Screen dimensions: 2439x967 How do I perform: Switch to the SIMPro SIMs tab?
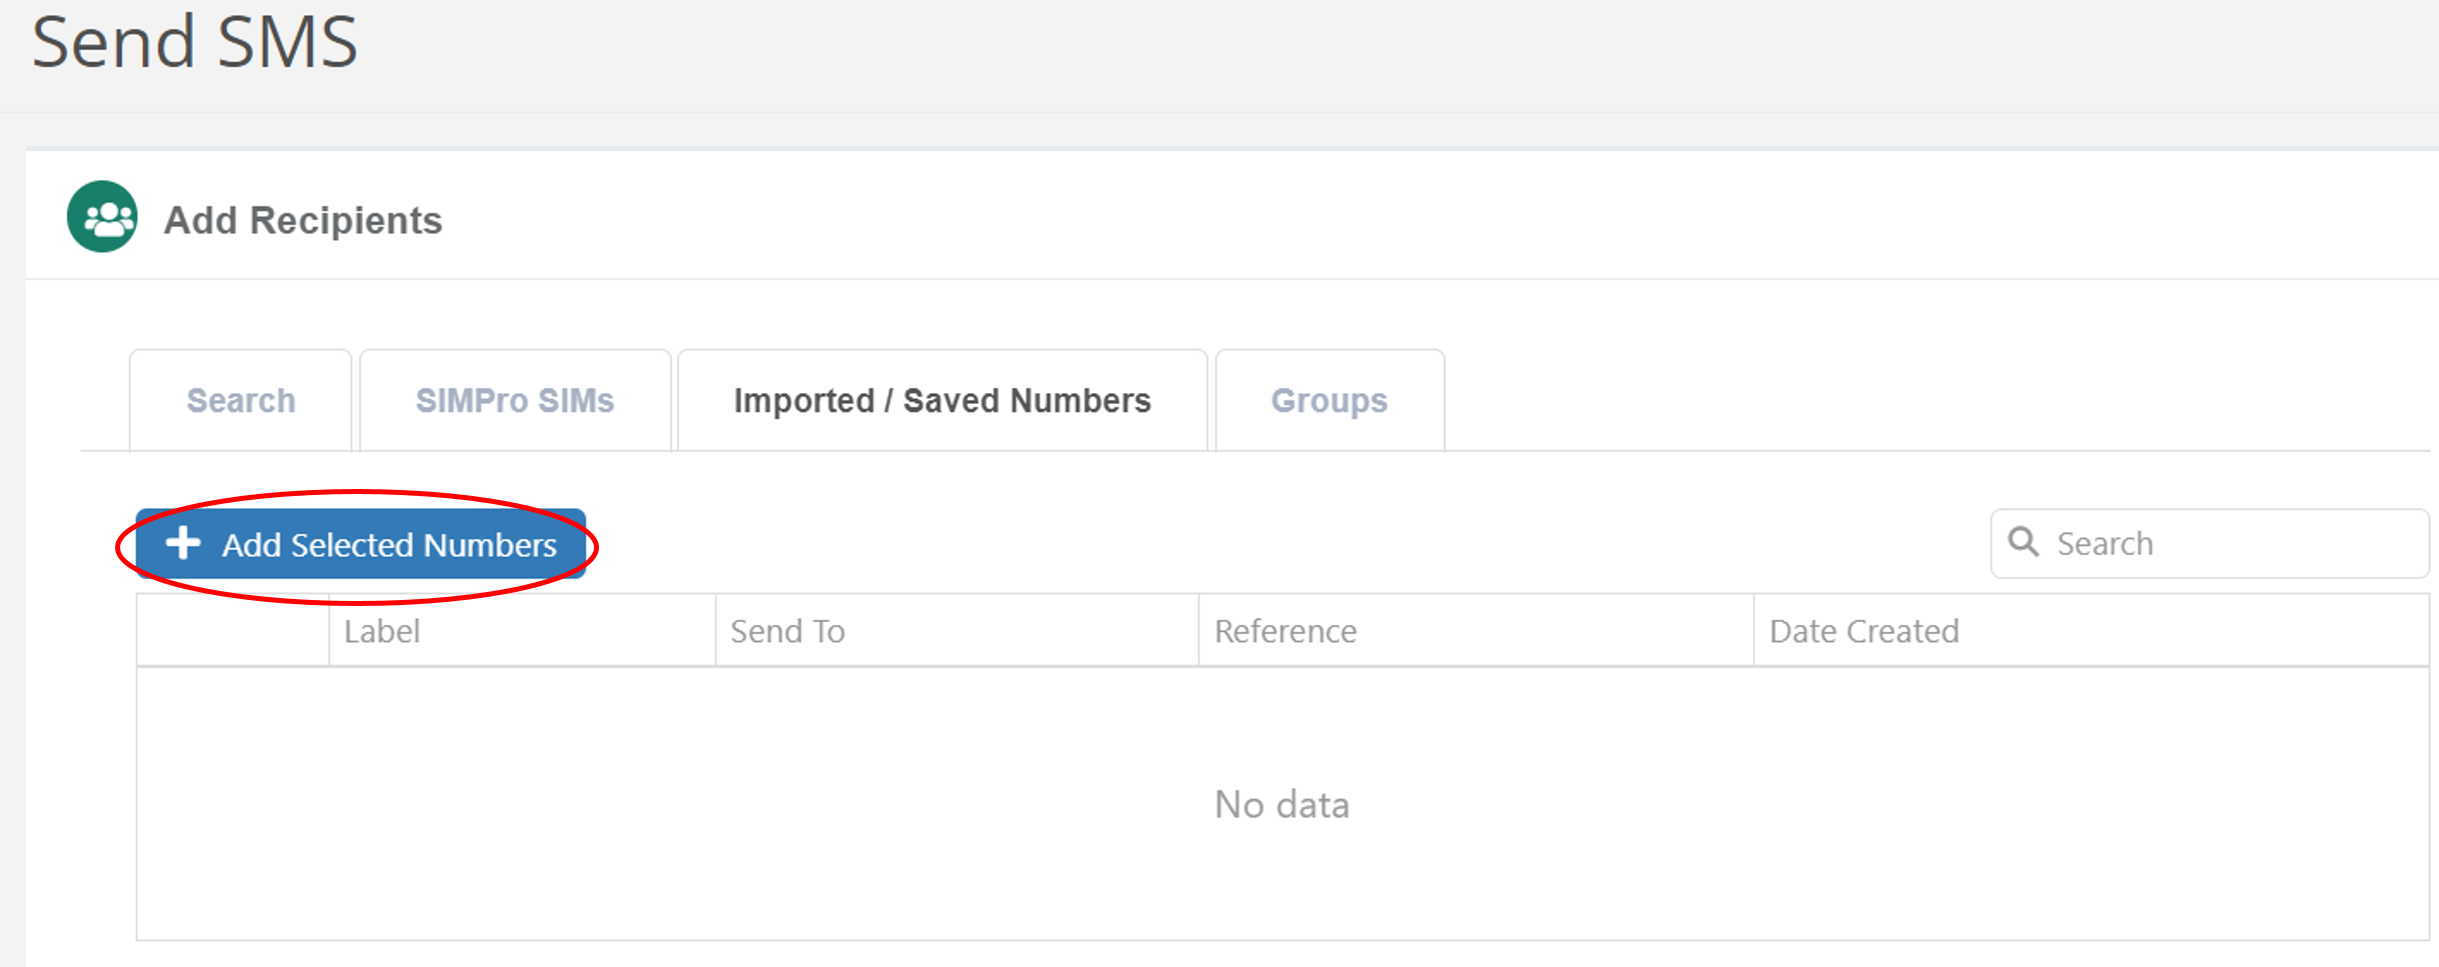[515, 399]
